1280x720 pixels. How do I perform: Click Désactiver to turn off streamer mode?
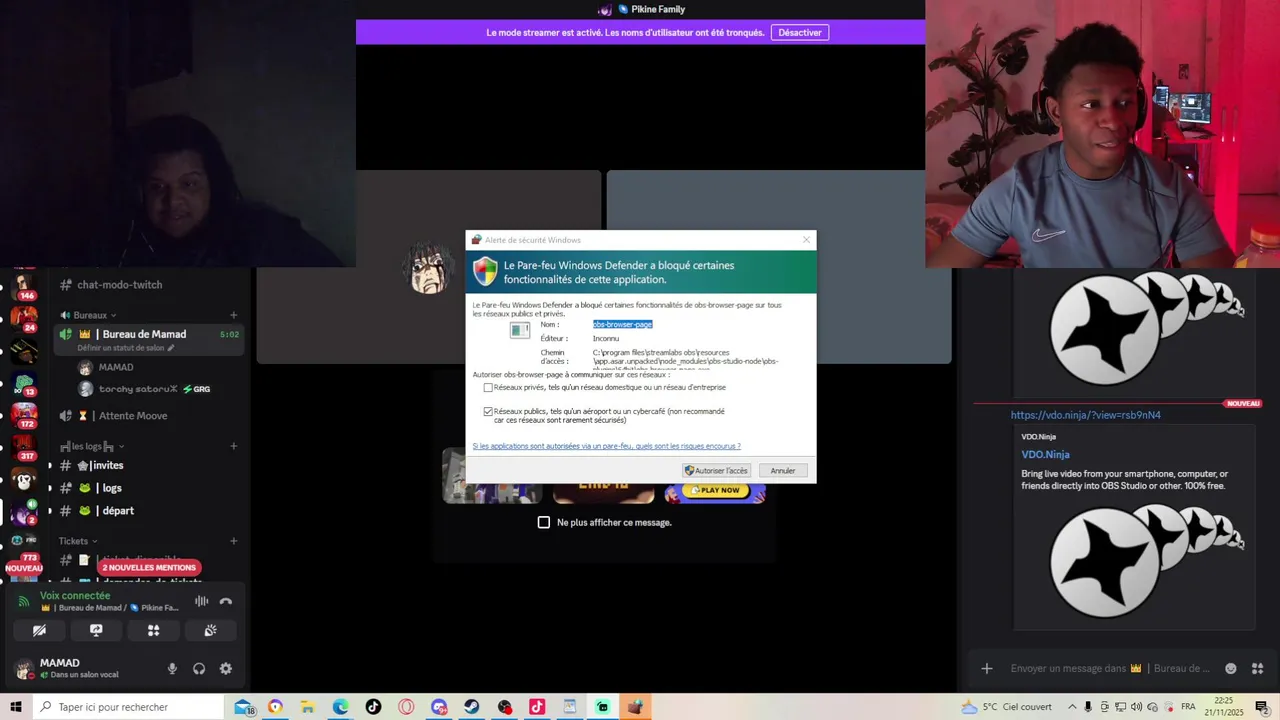click(800, 32)
